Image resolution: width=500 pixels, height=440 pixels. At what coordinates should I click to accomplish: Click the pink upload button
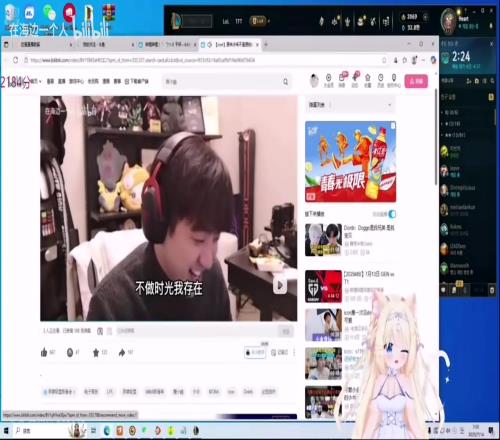click(x=416, y=81)
